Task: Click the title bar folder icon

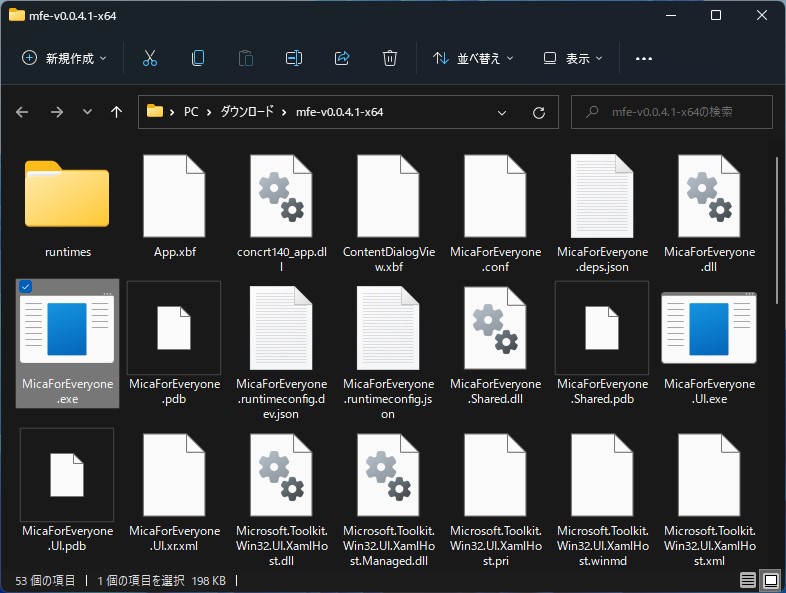Action: [x=17, y=15]
